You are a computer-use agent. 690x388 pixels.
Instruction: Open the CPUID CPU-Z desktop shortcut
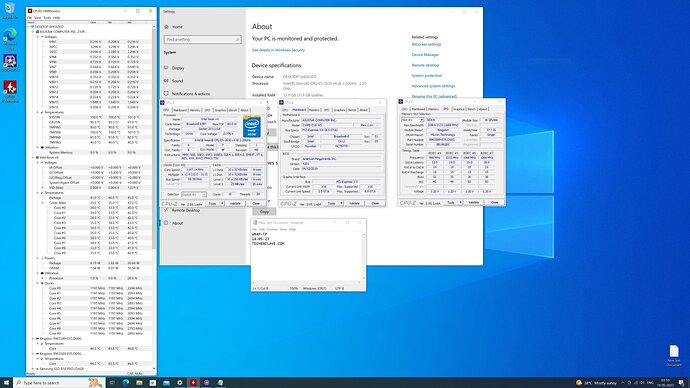10,62
